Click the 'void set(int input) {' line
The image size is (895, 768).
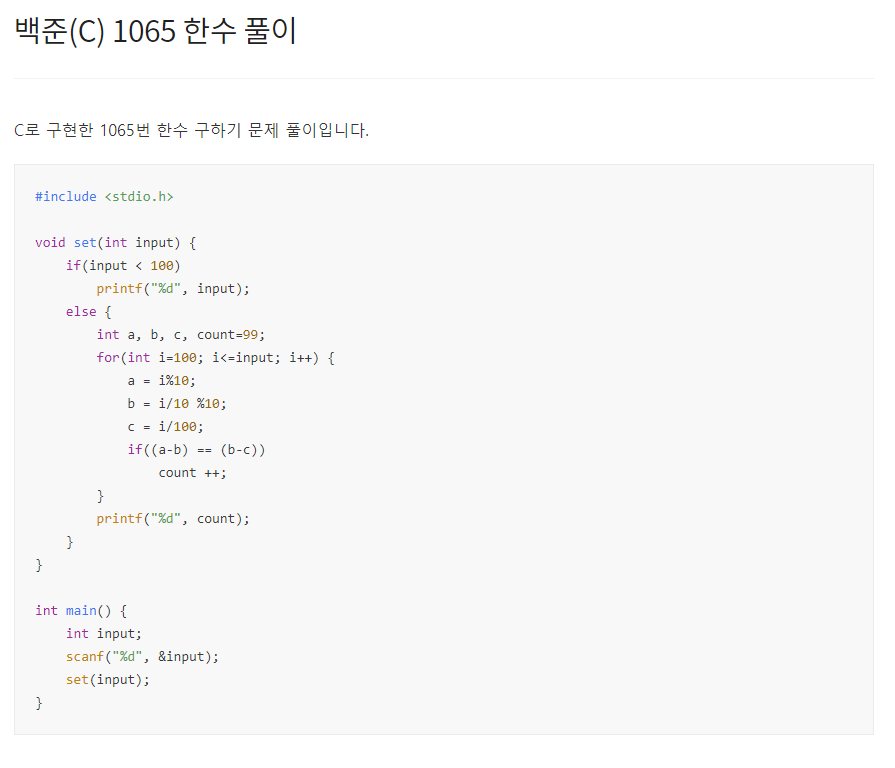[116, 243]
